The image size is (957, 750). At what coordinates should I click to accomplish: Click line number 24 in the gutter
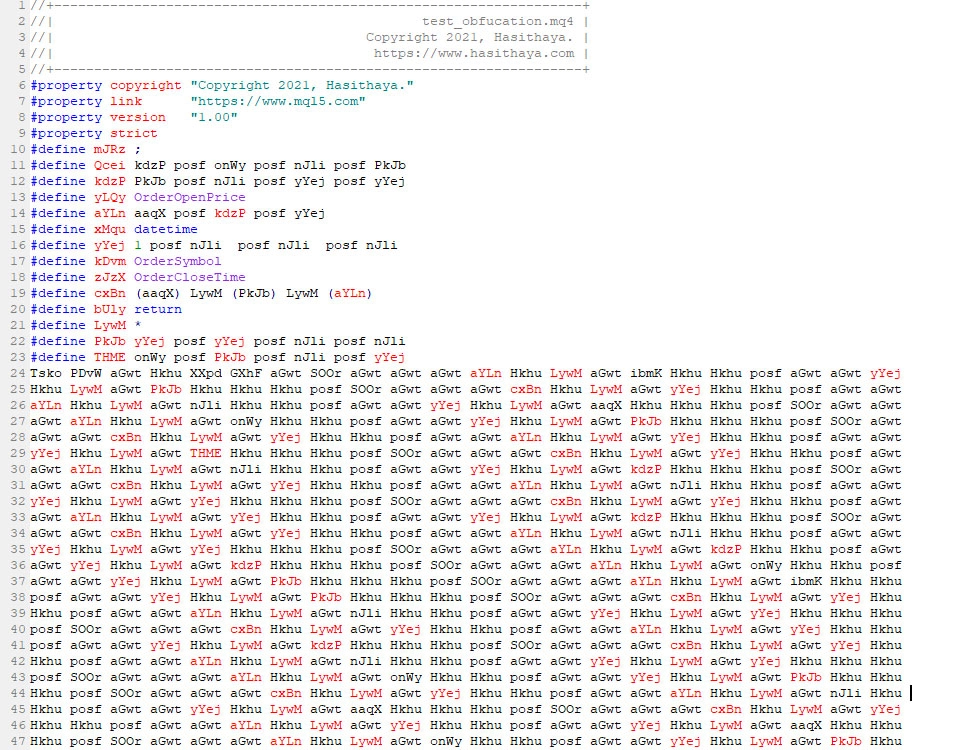[x=18, y=373]
